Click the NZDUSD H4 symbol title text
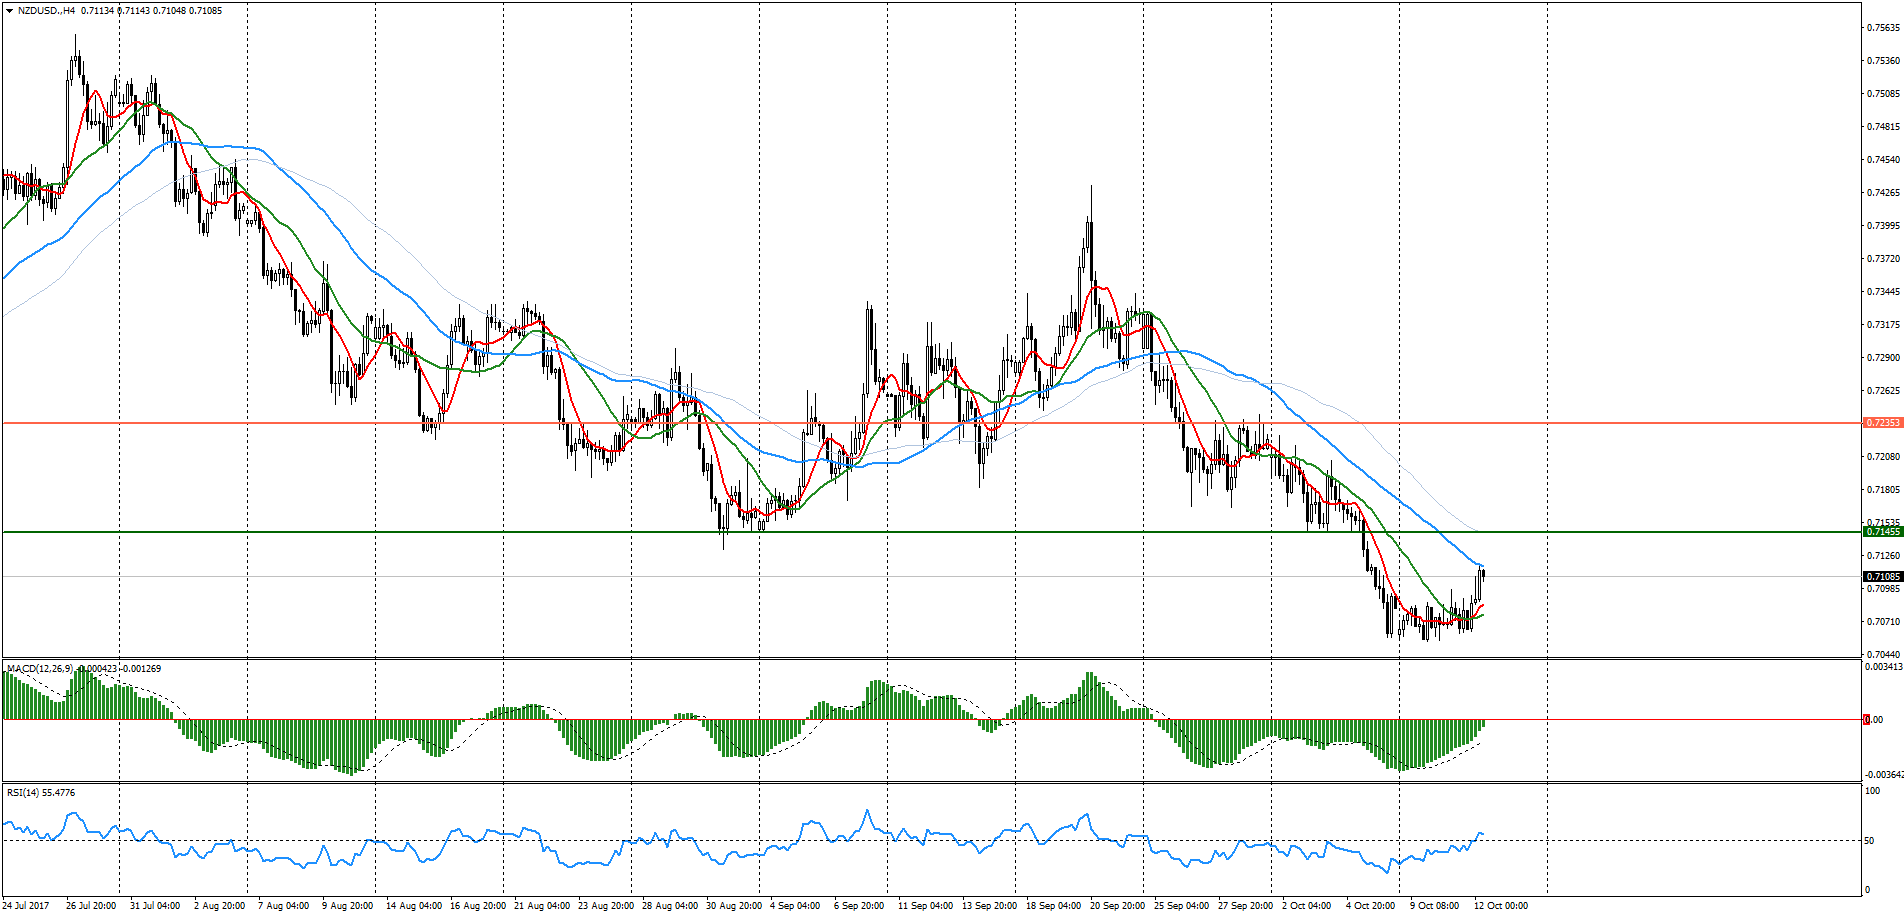Image resolution: width=1904 pixels, height=917 pixels. tap(47, 11)
